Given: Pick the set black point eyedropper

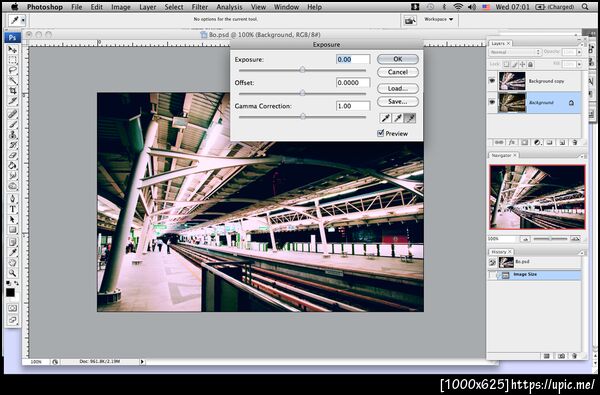Looking at the screenshot, I should [386, 118].
